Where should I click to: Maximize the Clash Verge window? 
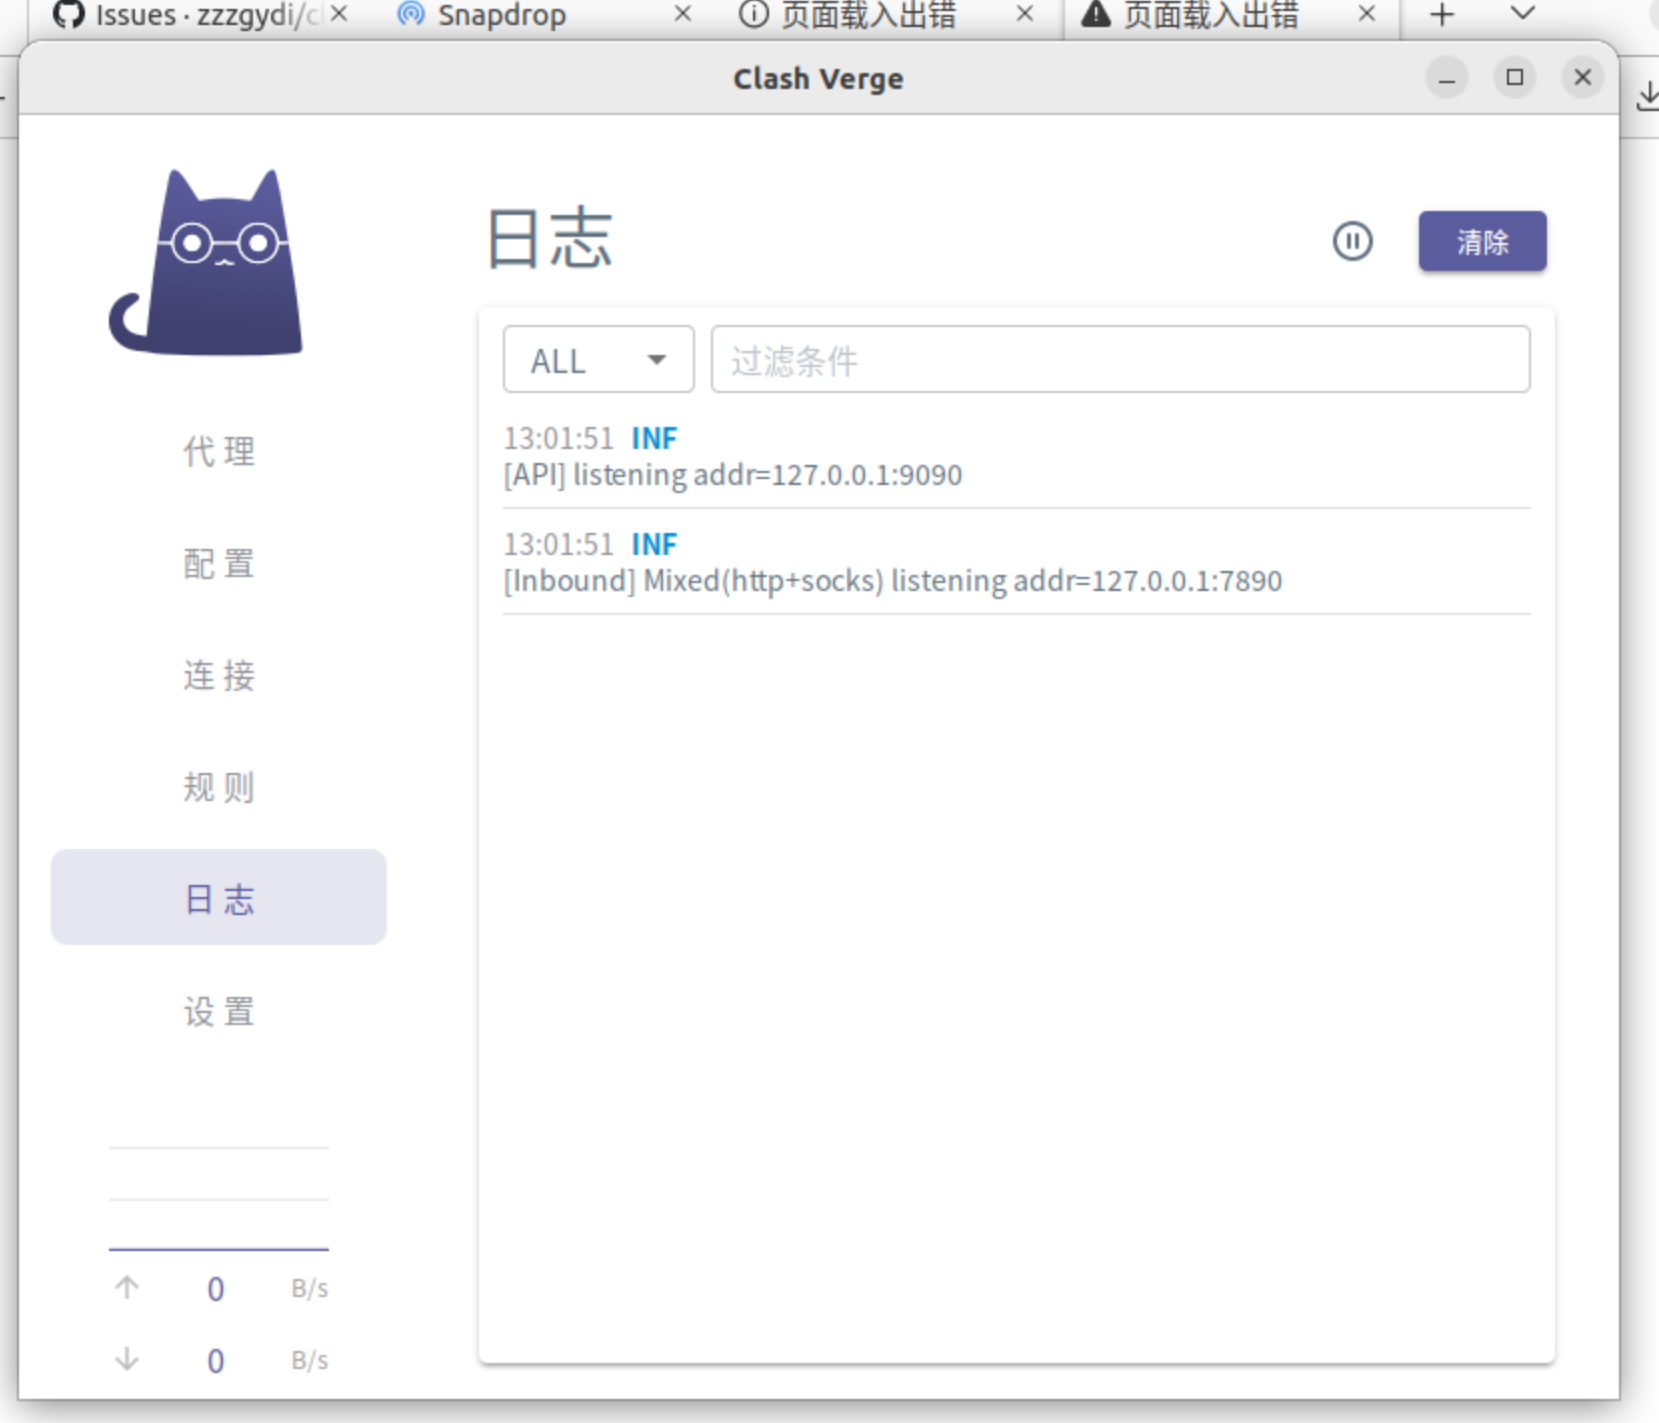[1514, 78]
